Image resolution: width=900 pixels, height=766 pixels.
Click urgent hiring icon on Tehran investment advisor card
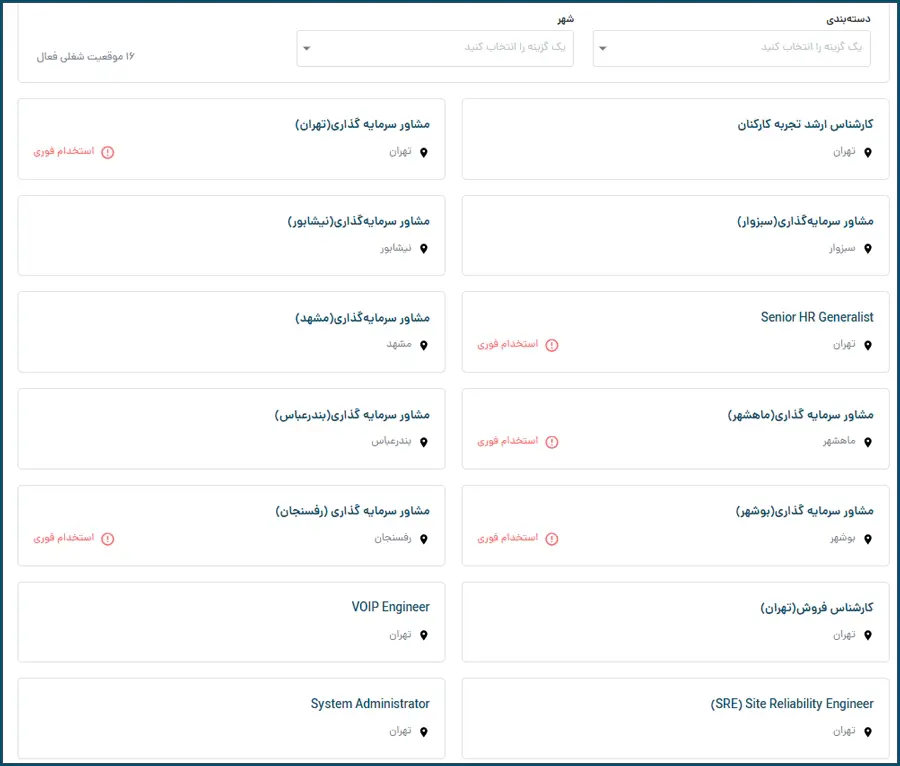[108, 152]
